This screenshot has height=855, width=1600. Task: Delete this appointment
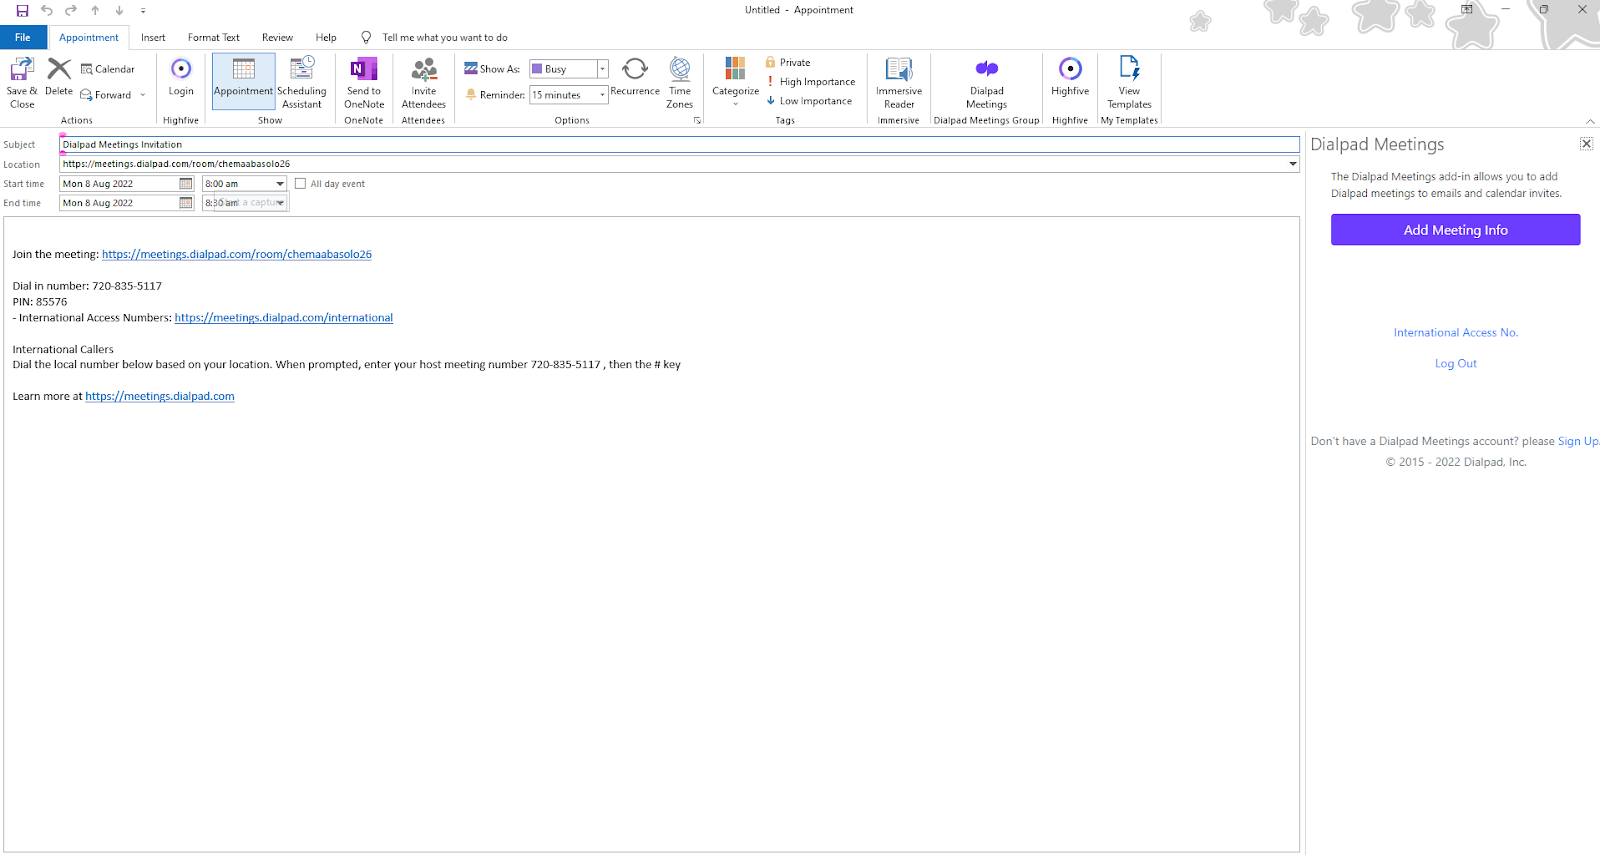[59, 77]
